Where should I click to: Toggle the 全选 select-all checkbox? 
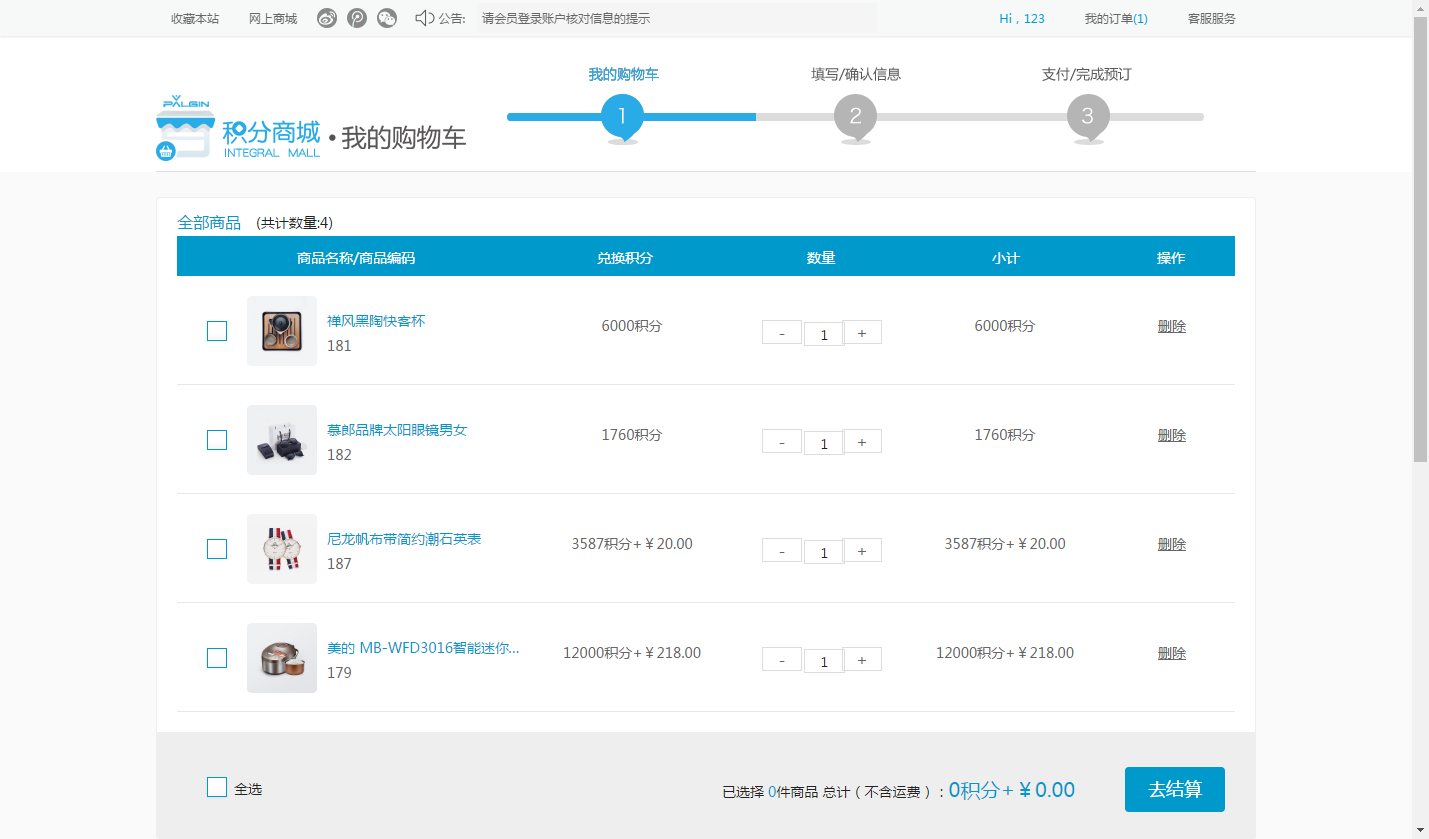(x=217, y=788)
